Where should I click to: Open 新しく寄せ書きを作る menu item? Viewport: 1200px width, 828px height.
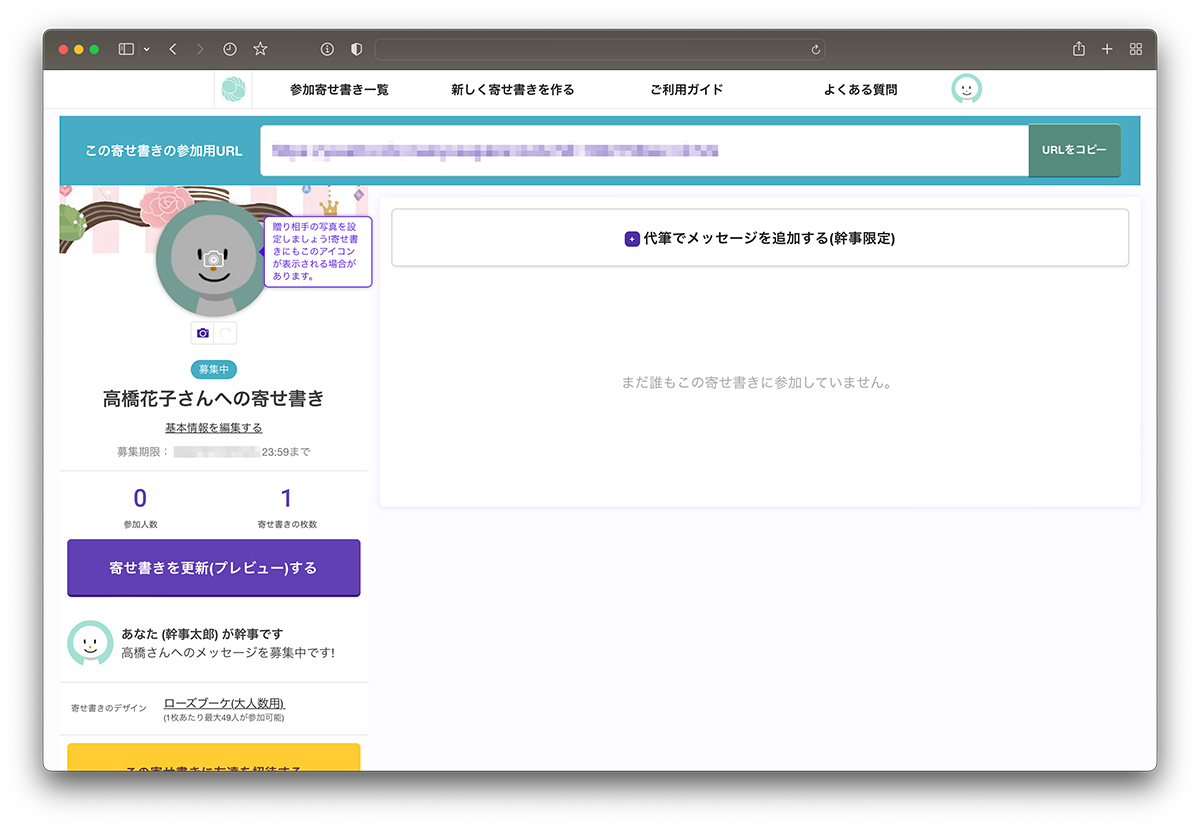point(513,90)
